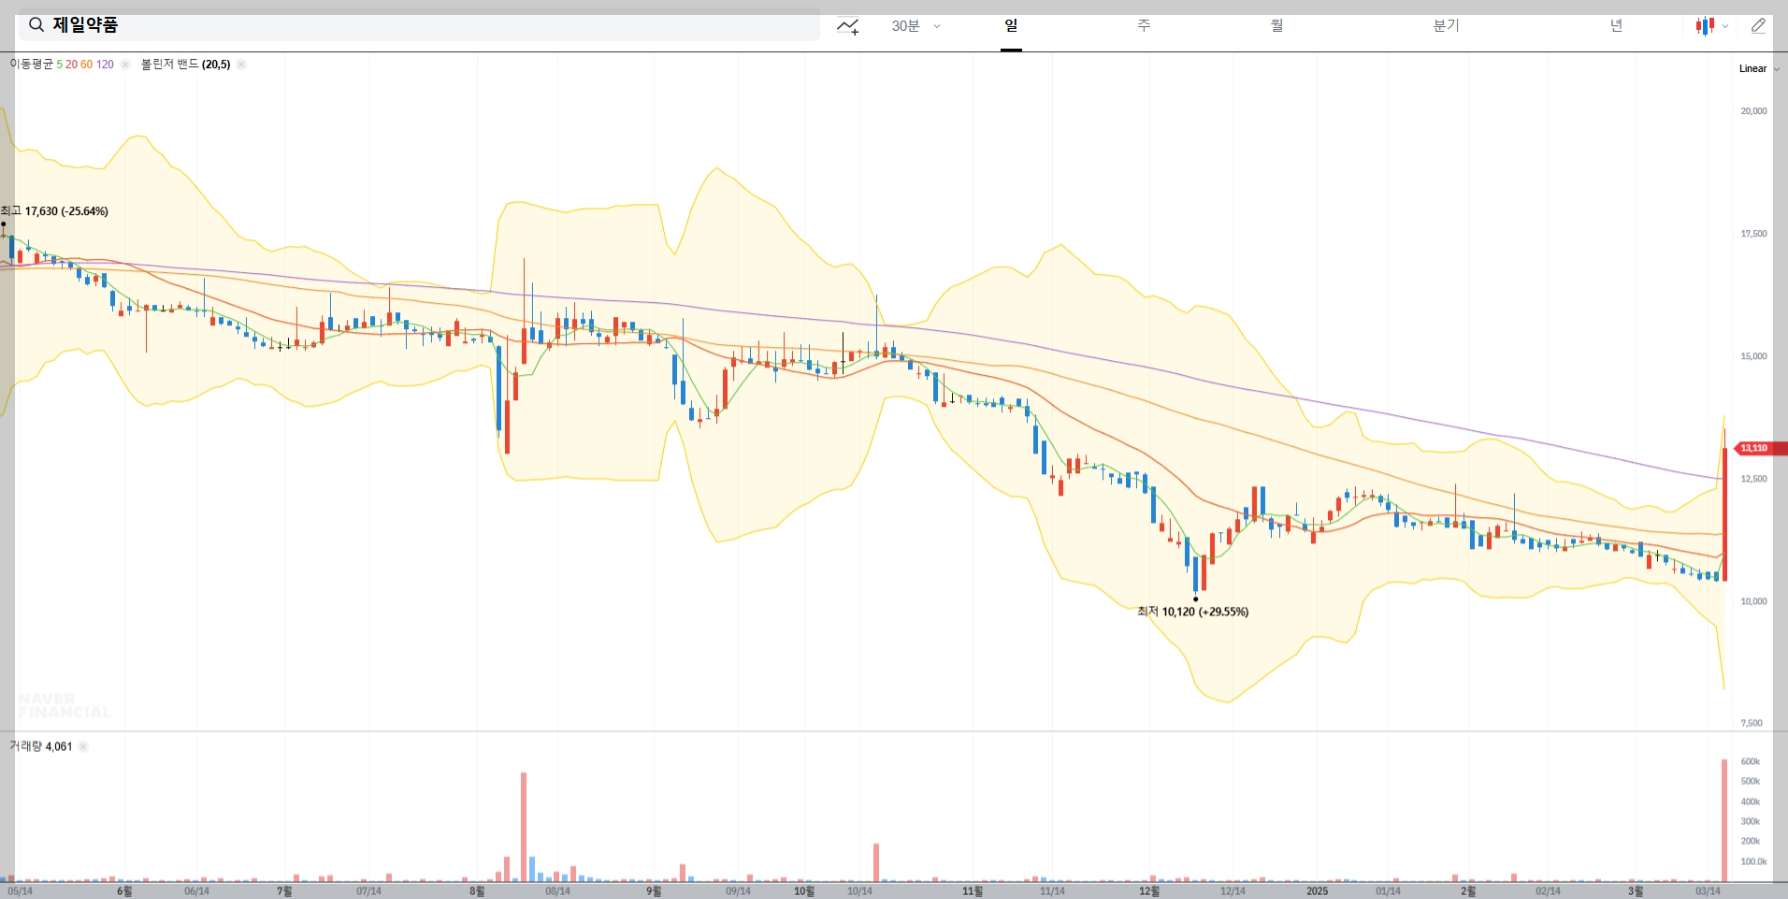The image size is (1788, 899).
Task: Click the 20,000 price axis label
Action: point(1754,111)
